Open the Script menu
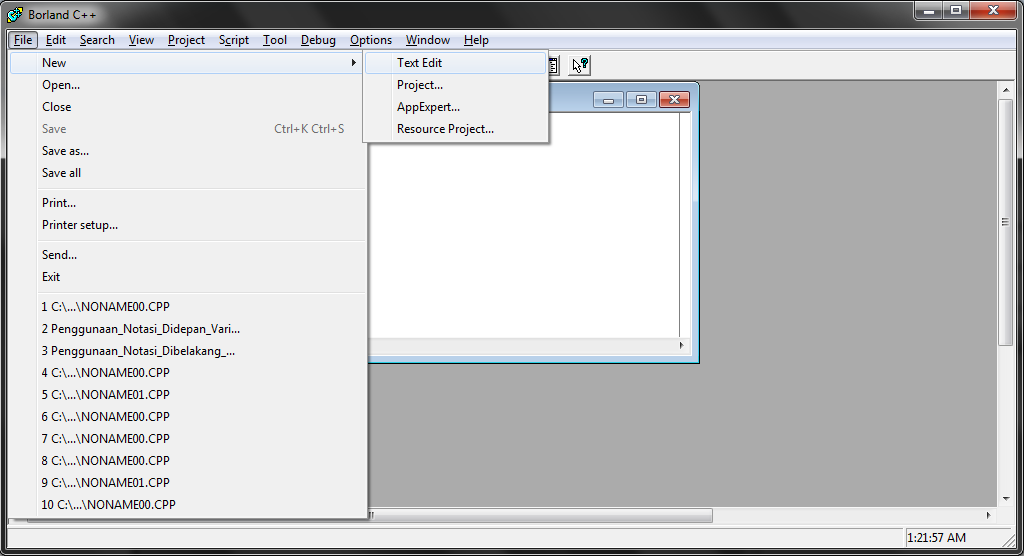The width and height of the screenshot is (1024, 556). (x=234, y=40)
